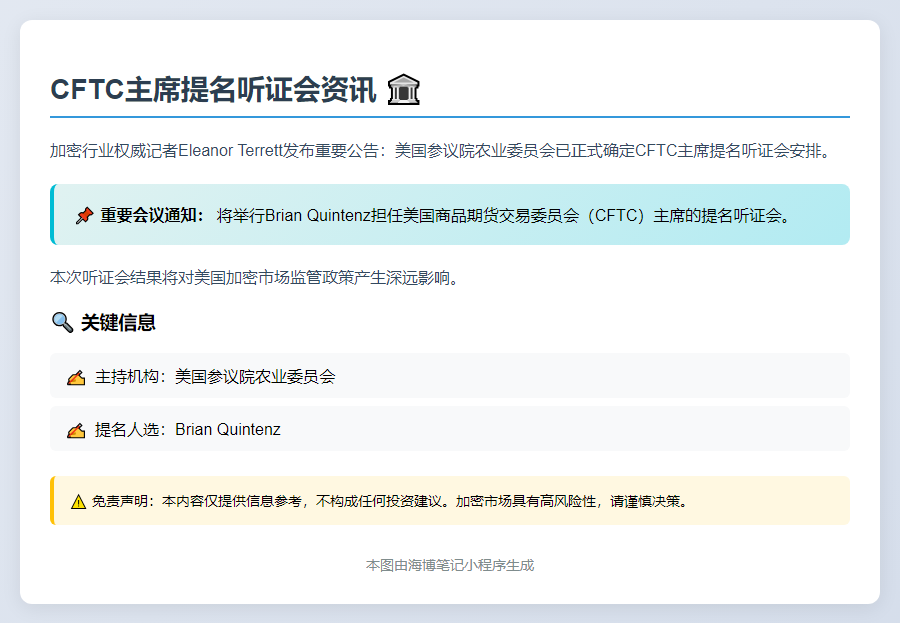Click the magnifying glass icon beside 关键信息
Screen dimensions: 900x623
click(63, 322)
